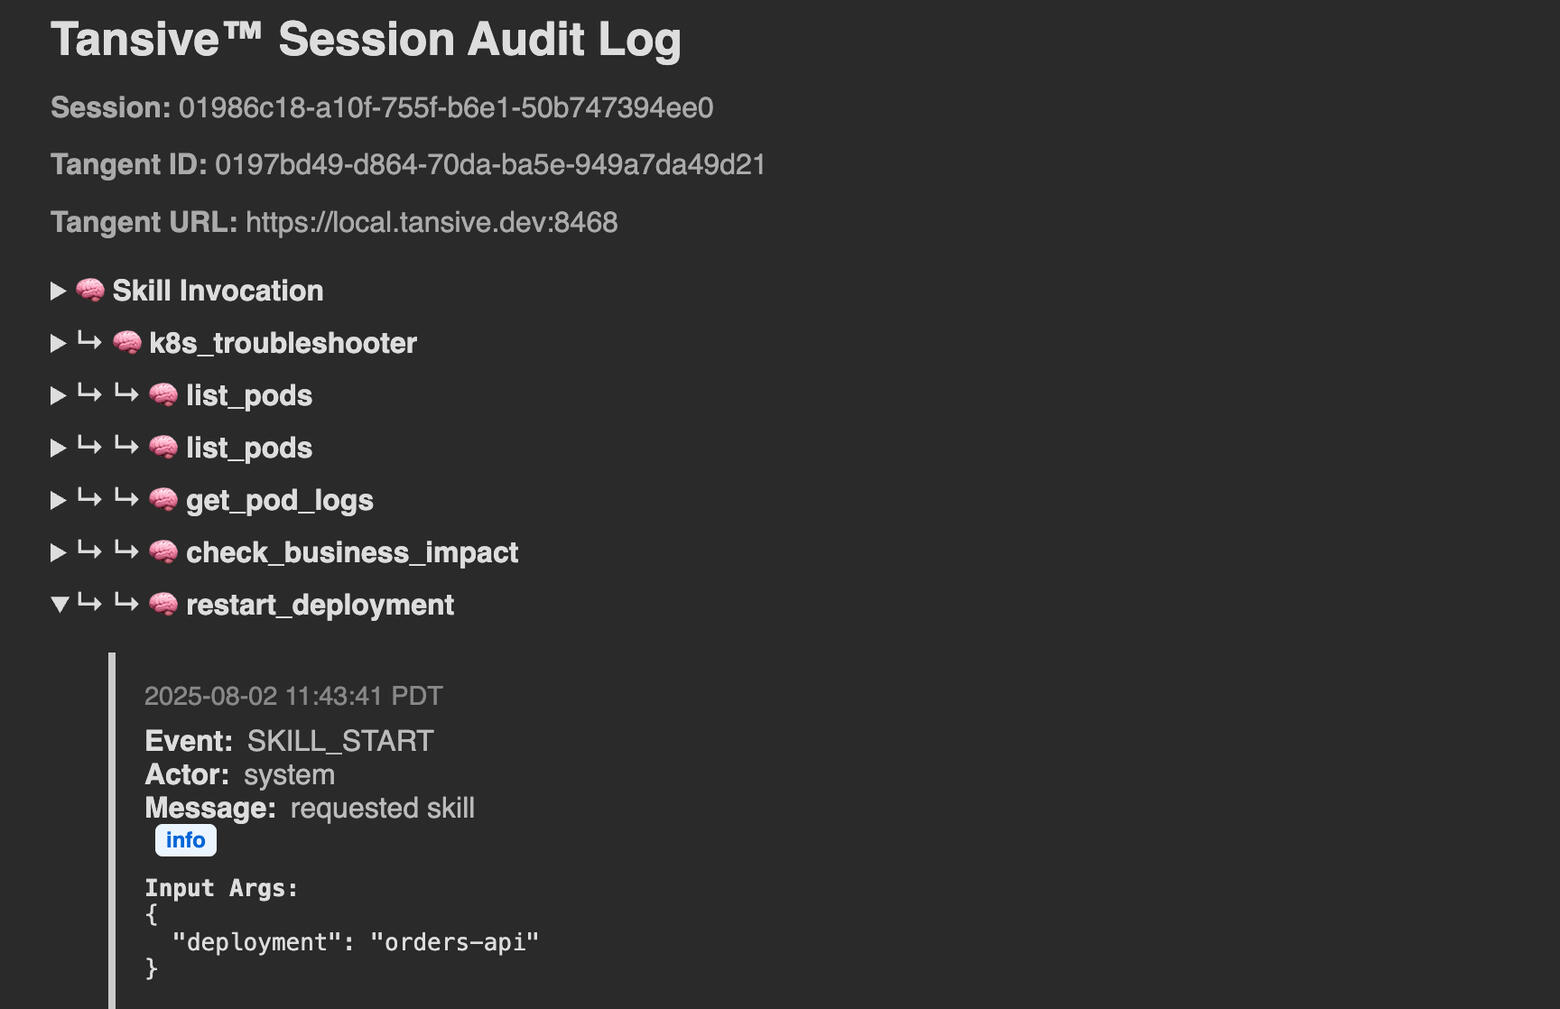Viewport: 1560px width, 1009px height.
Task: Click the blue info badge
Action: pos(185,840)
